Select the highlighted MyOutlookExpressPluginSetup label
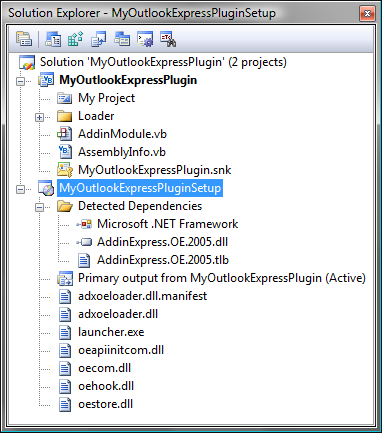 point(140,188)
